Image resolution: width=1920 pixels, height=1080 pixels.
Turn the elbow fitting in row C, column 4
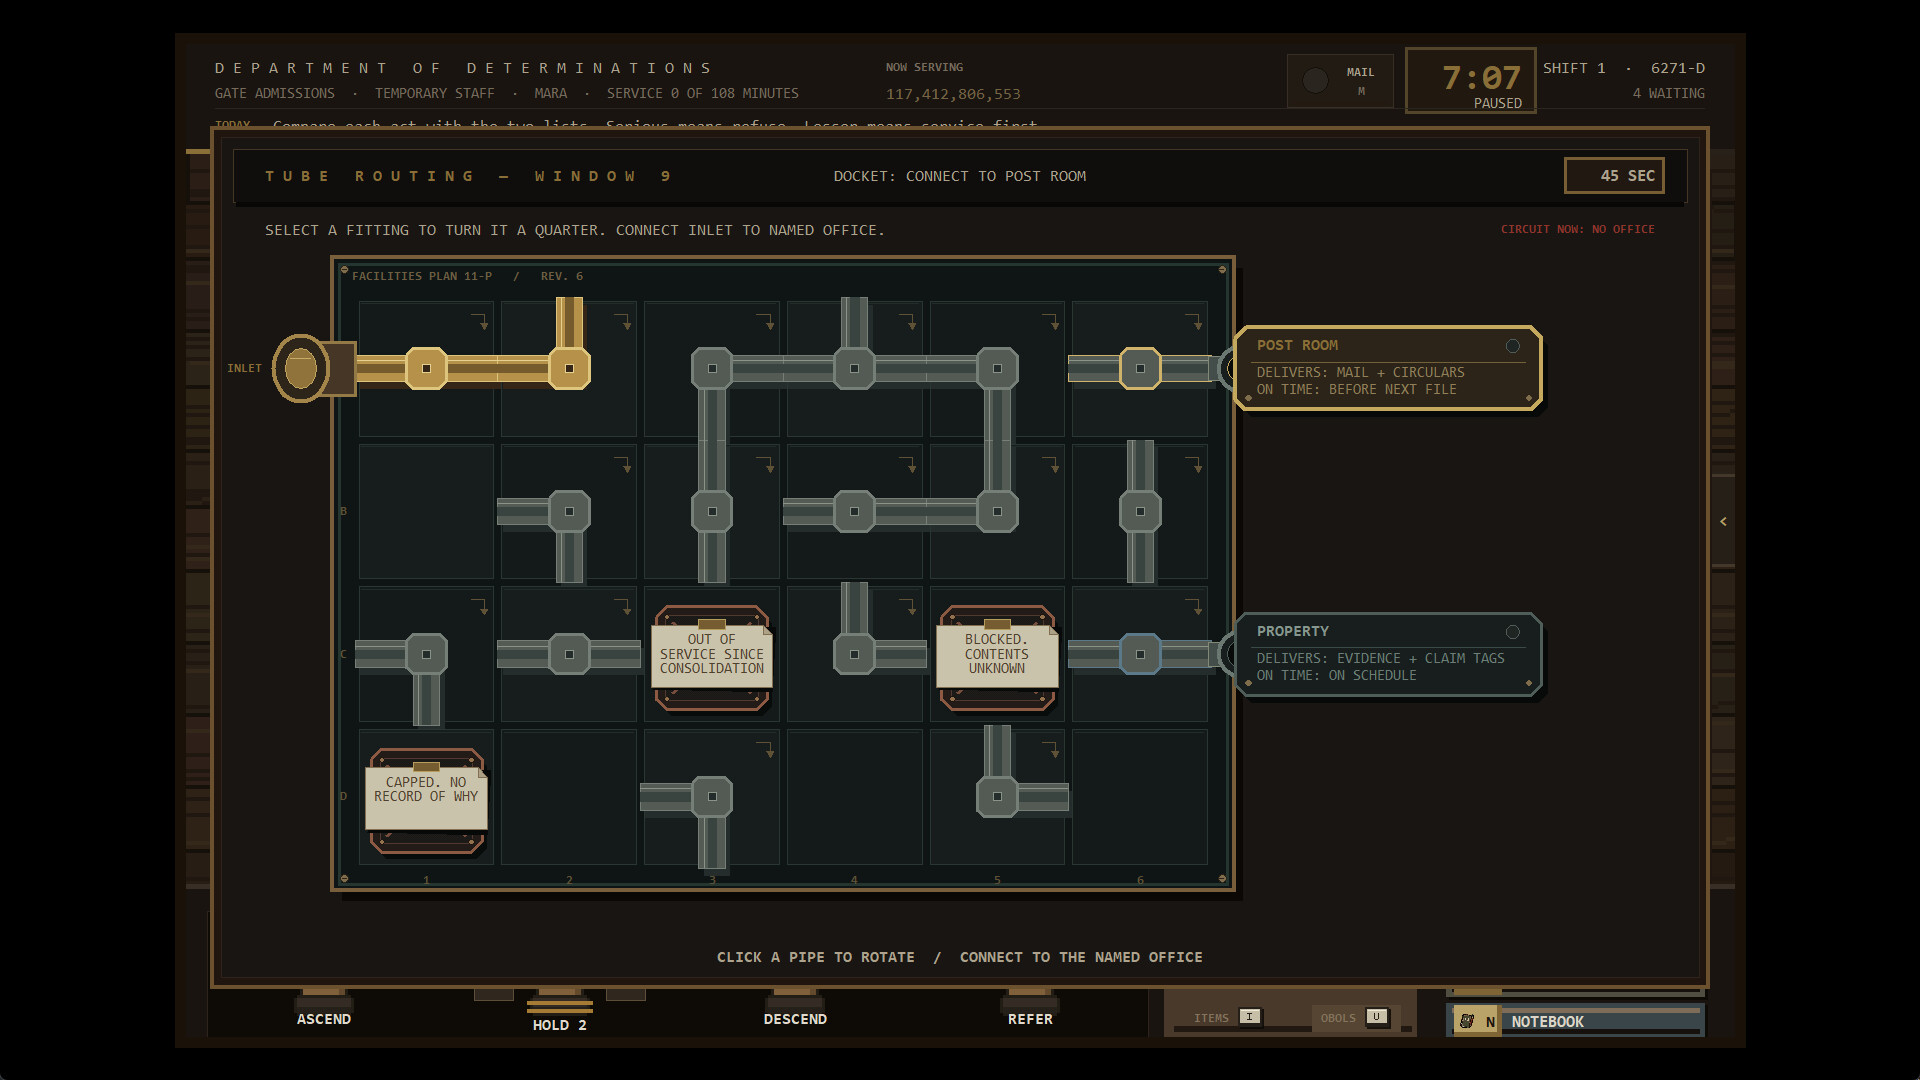point(854,655)
